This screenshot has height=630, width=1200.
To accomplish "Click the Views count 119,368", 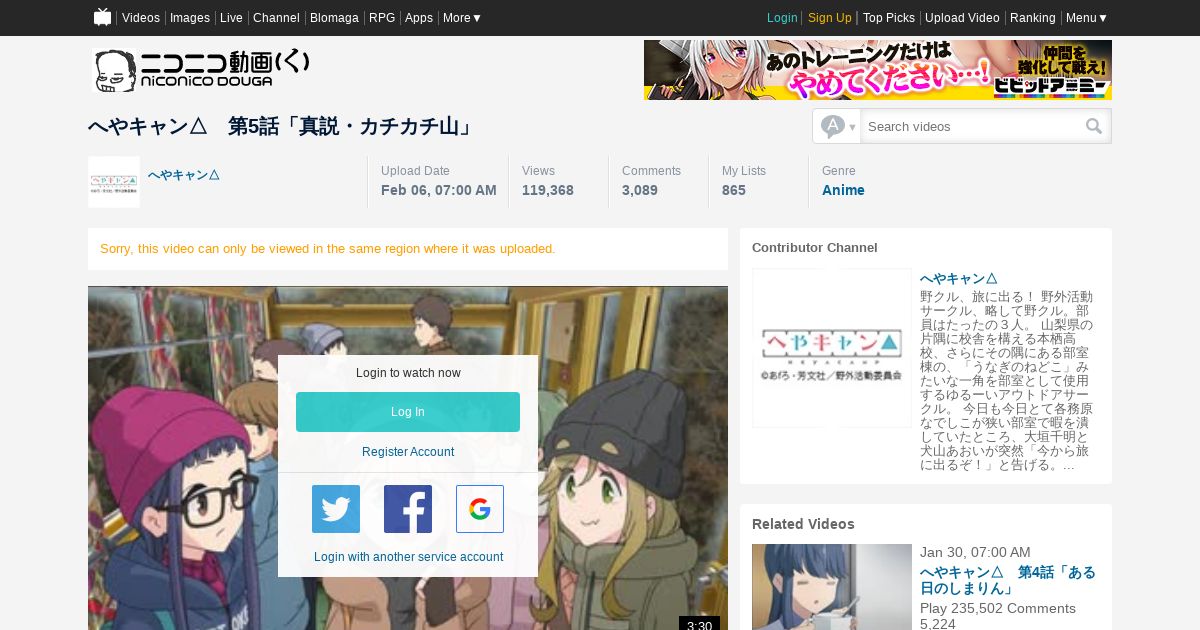I will click(548, 190).
